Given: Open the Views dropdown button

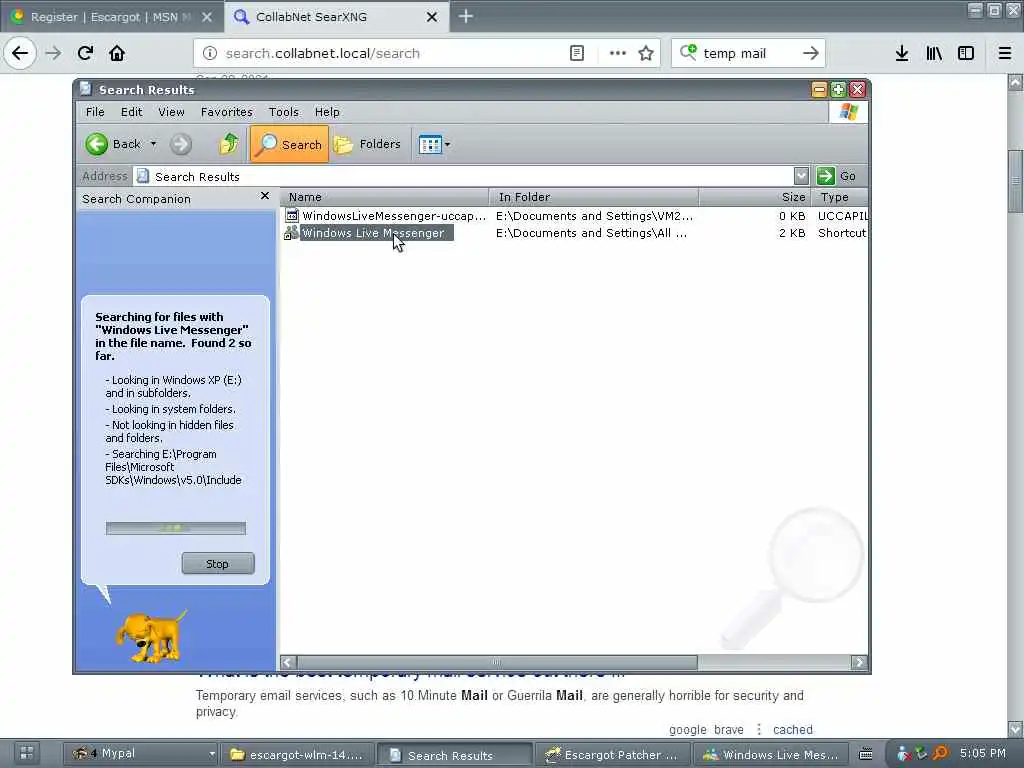Looking at the screenshot, I should click(434, 144).
